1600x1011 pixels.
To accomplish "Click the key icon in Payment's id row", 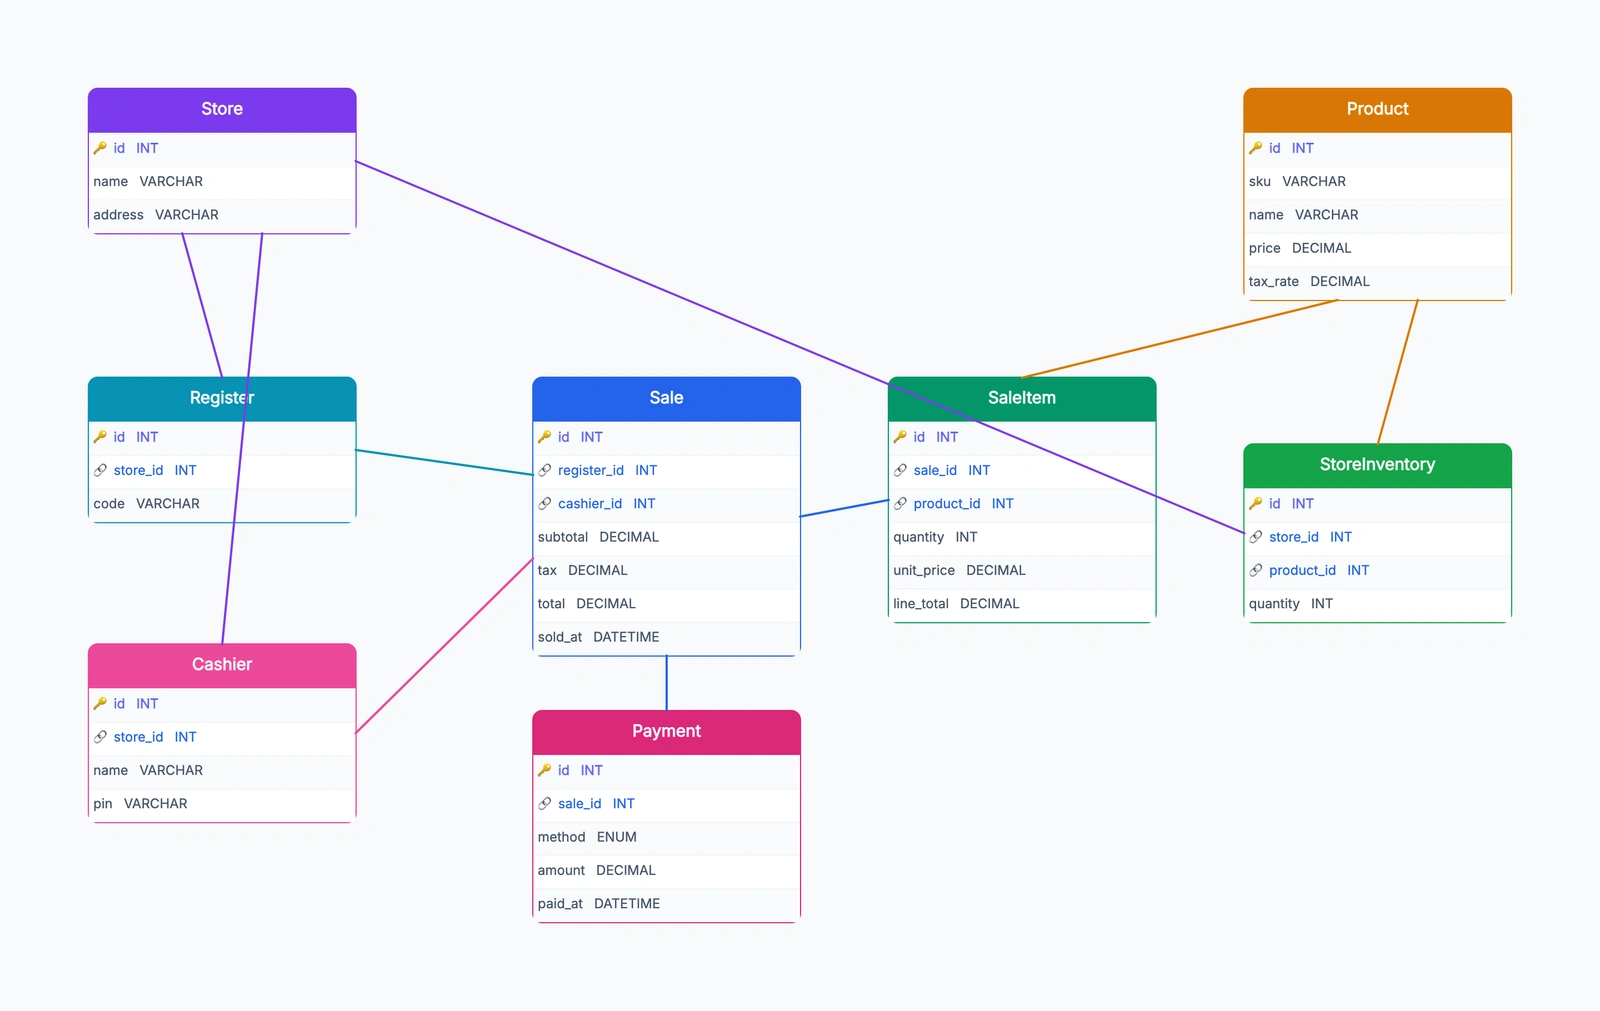I will click(x=545, y=770).
